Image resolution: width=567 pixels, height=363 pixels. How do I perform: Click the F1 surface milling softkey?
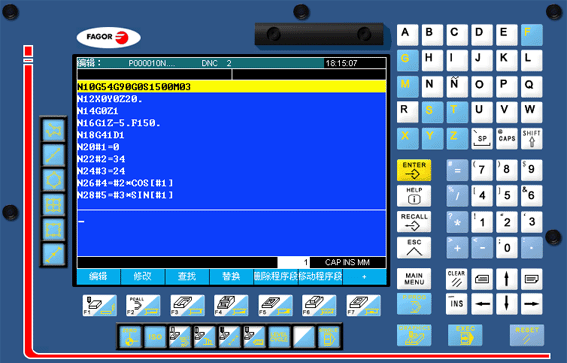pos(99,306)
